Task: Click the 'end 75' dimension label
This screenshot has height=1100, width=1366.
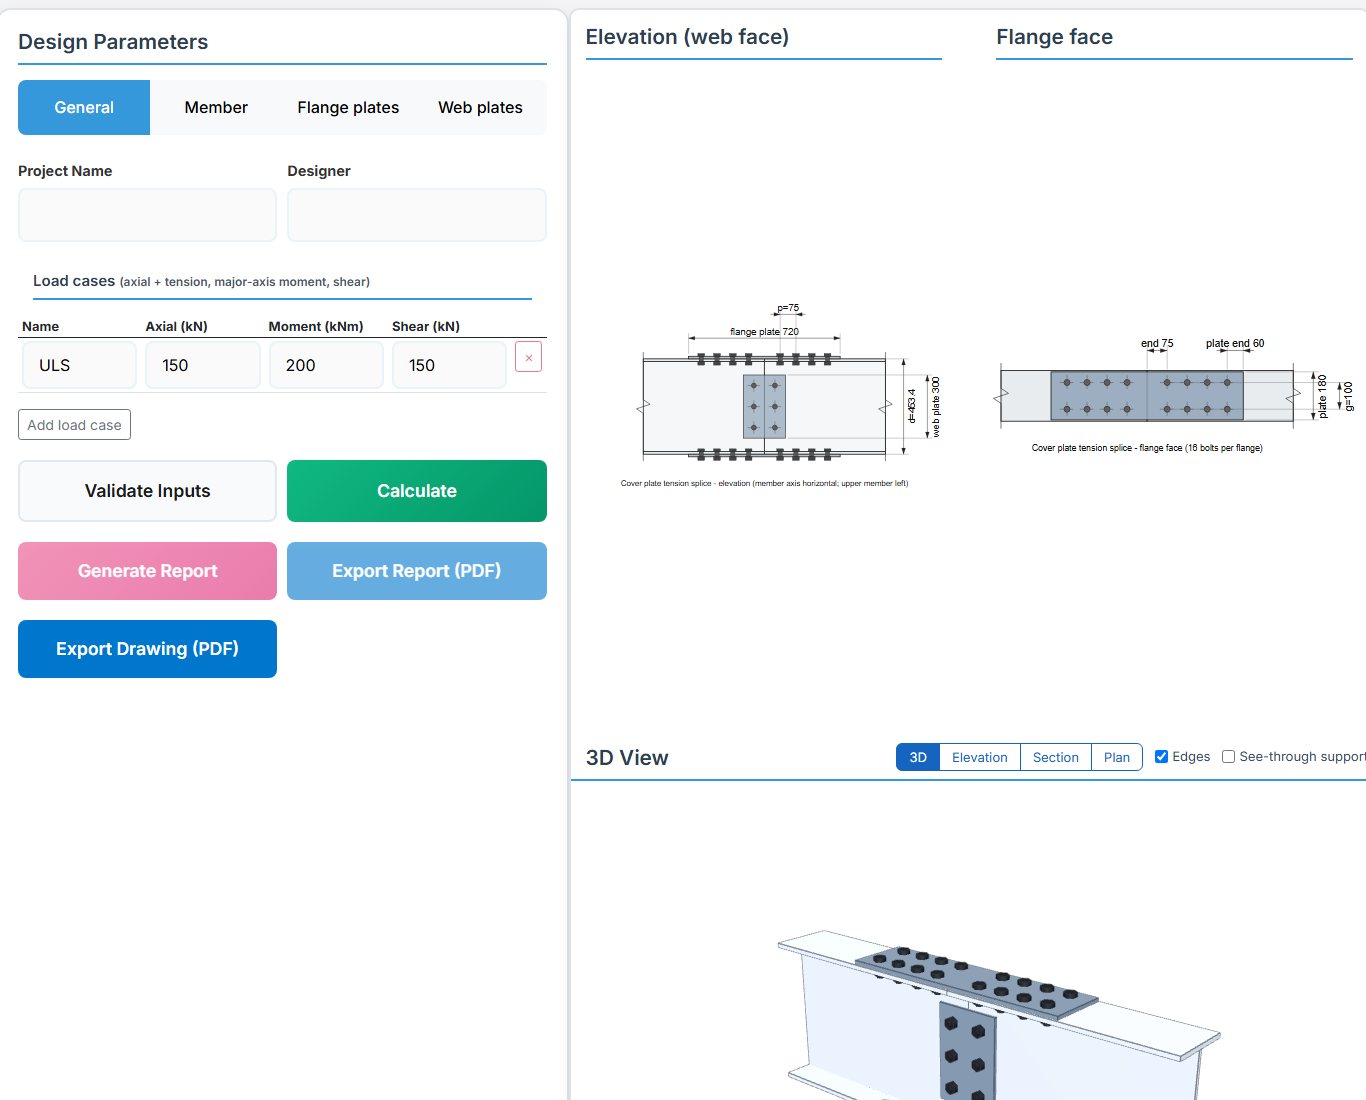Action: click(x=1157, y=343)
